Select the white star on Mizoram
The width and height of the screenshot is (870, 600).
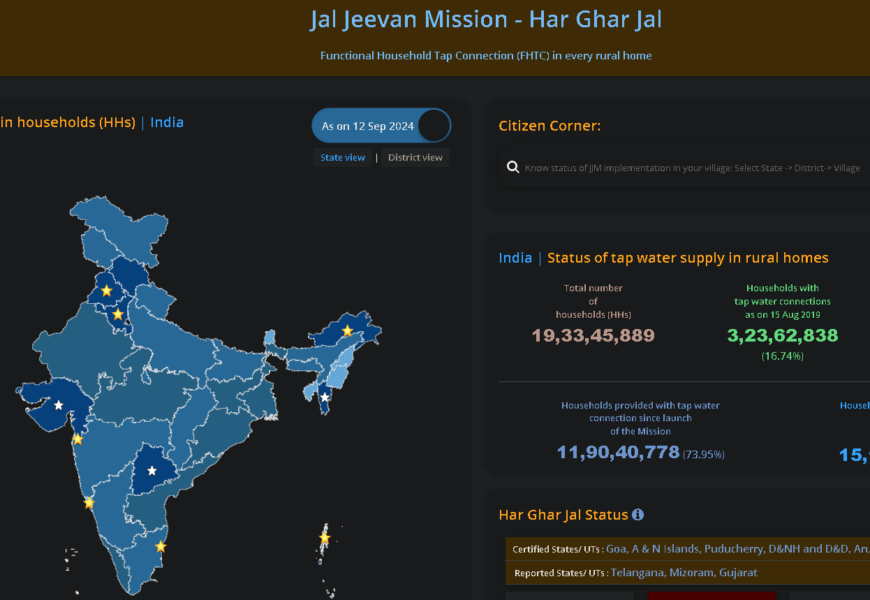tap(325, 397)
